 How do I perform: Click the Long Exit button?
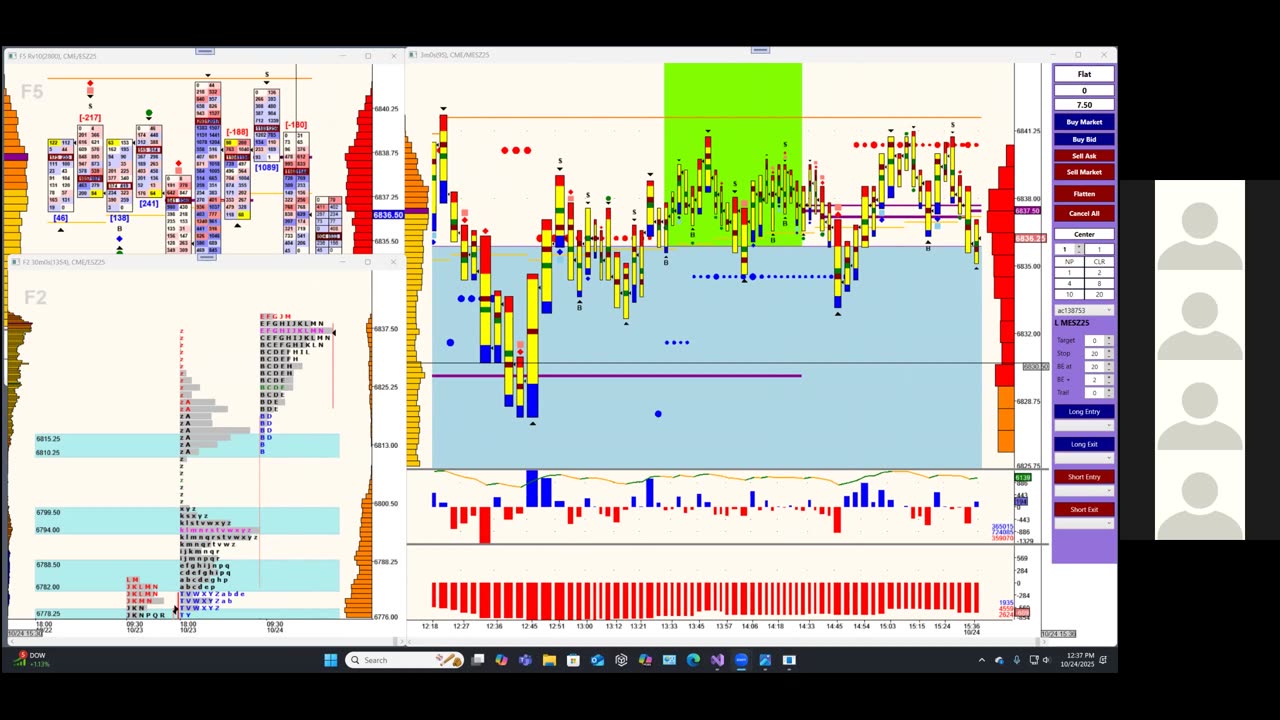click(1084, 444)
